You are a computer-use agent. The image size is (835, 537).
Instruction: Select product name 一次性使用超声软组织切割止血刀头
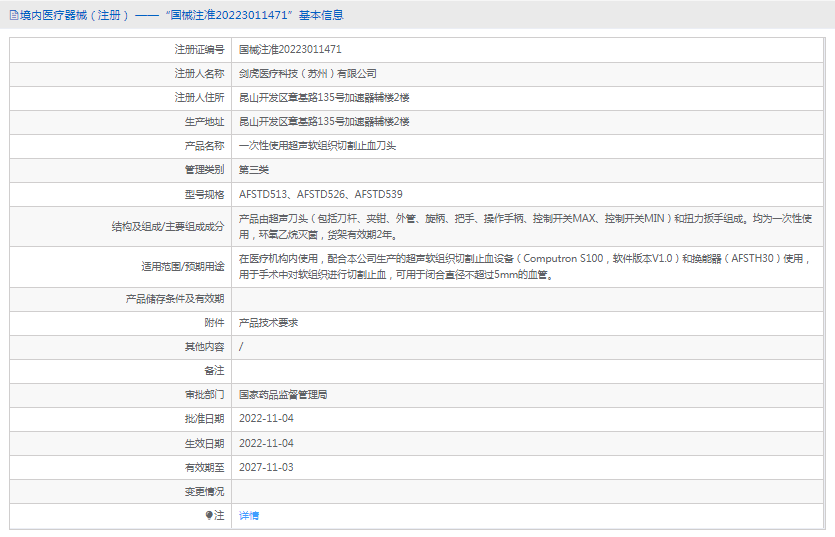317,145
